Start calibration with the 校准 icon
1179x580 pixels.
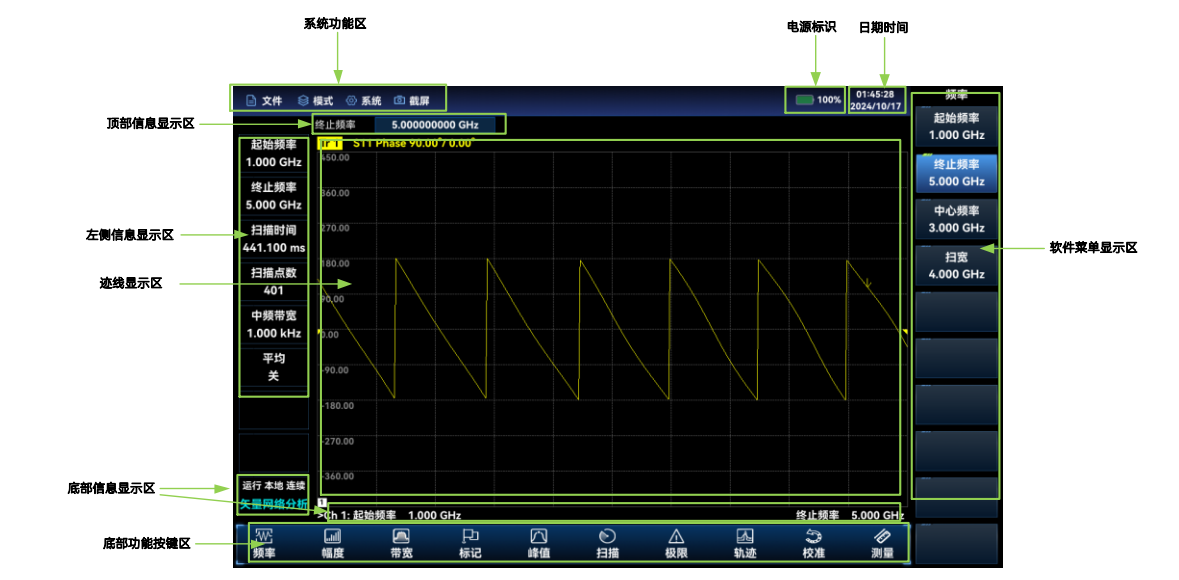click(813, 543)
